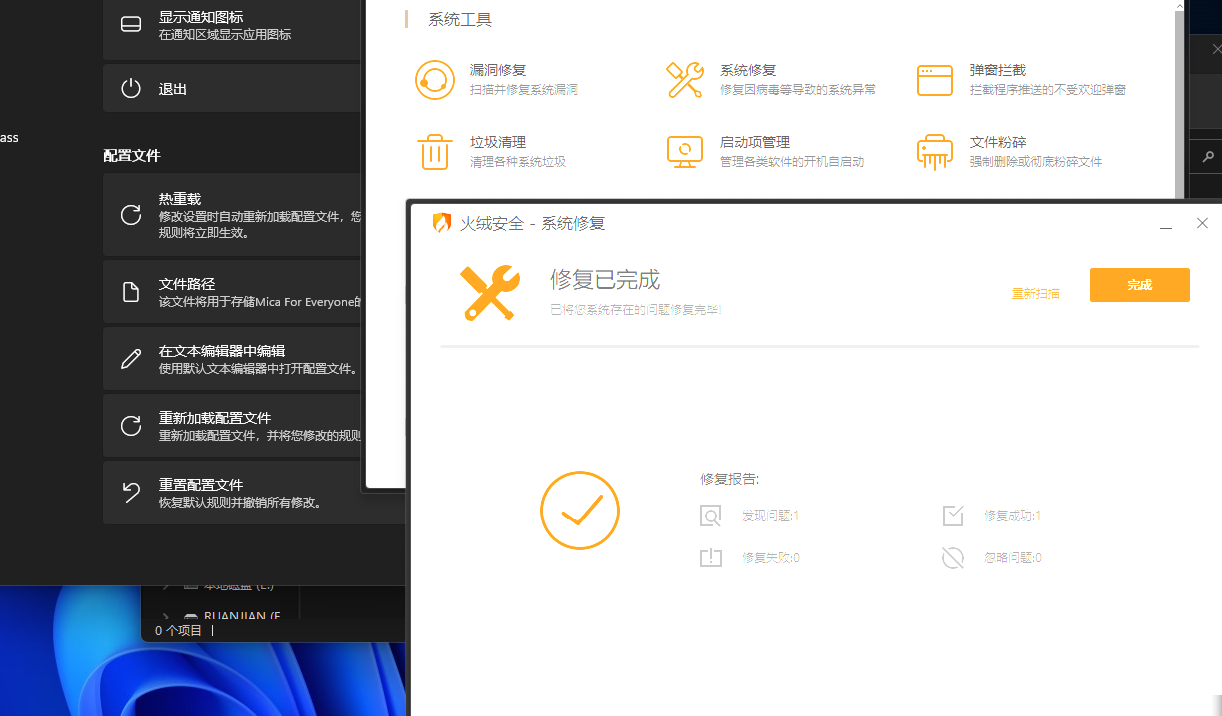Click the 系统修复 label in system tools
The width and height of the screenshot is (1222, 716).
coord(748,70)
